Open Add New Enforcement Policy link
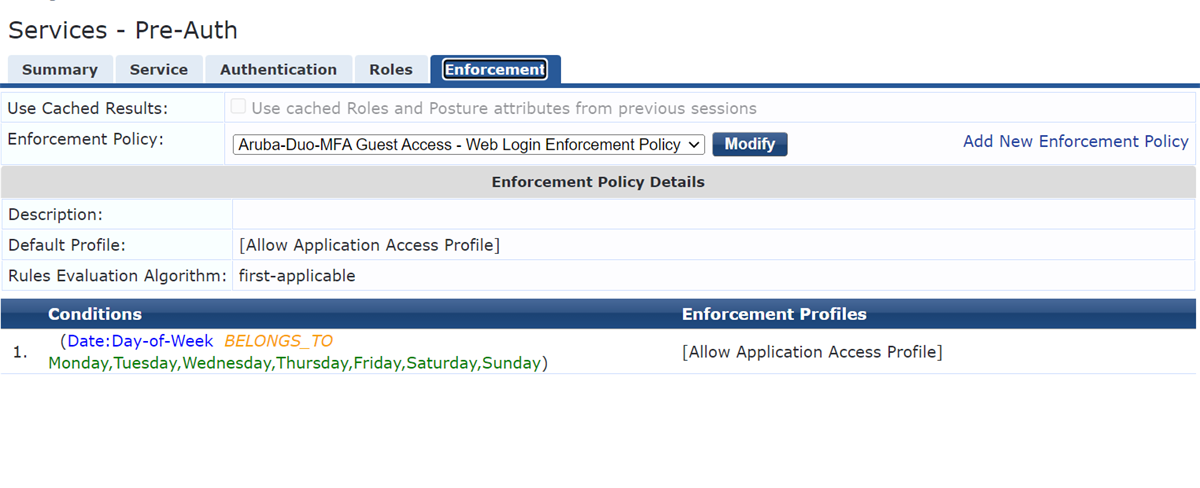1200x488 pixels. coord(1075,141)
